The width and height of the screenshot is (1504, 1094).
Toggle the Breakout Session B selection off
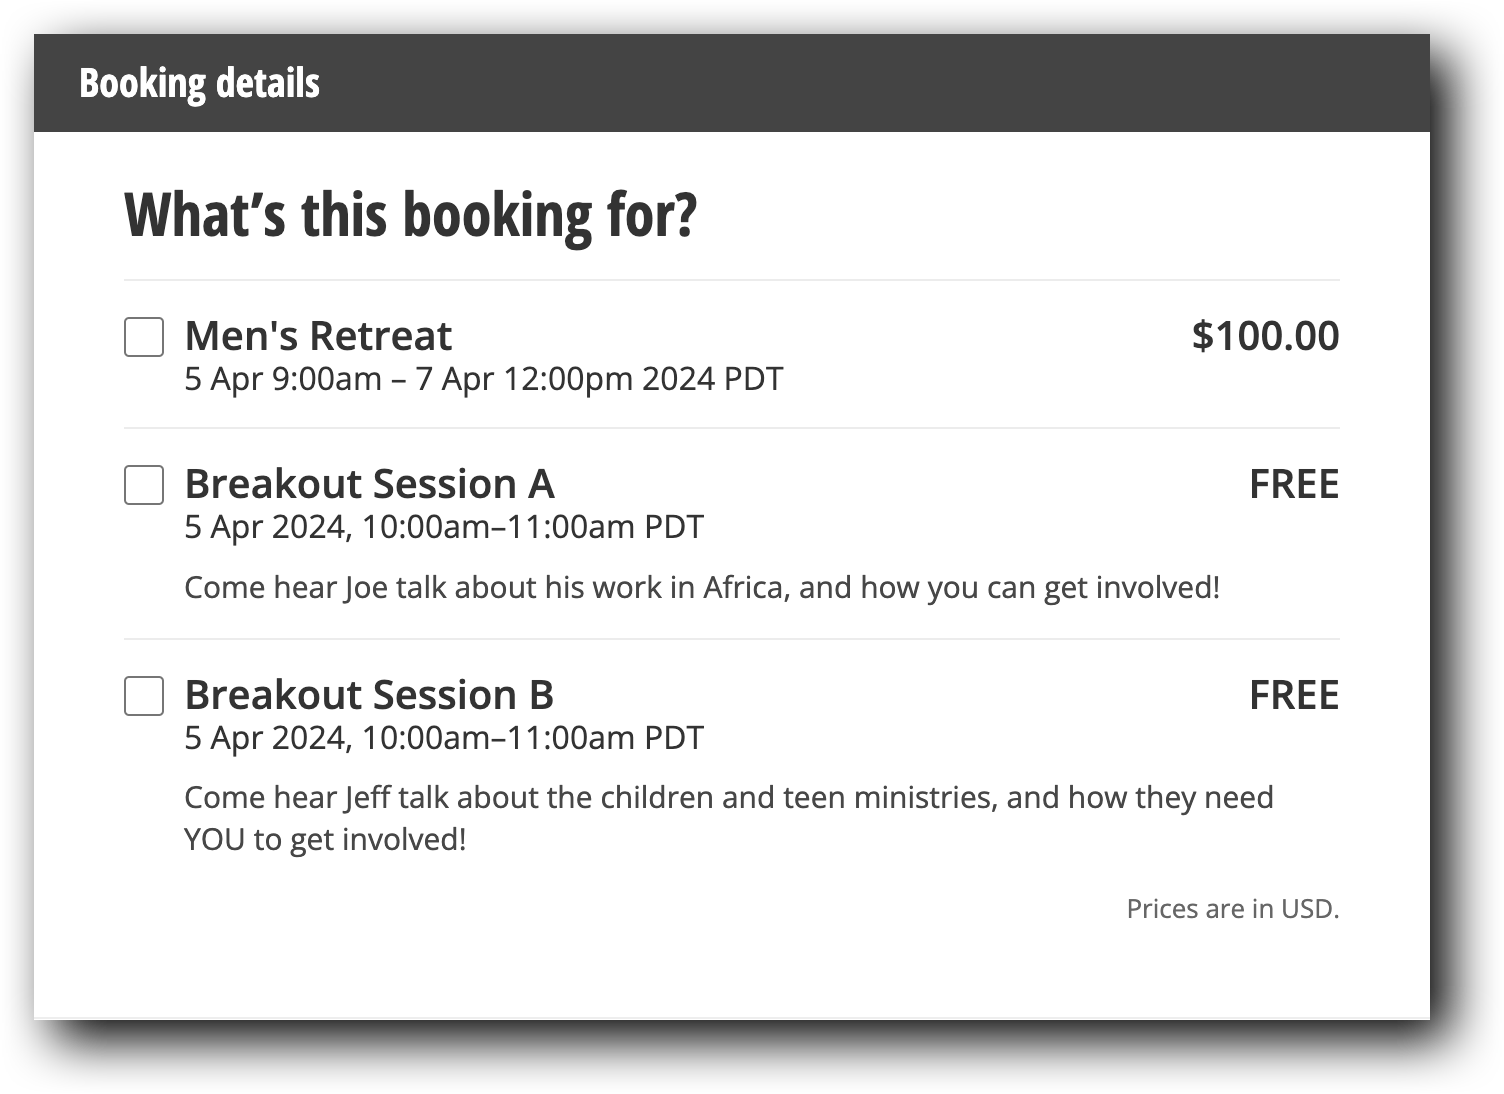click(142, 697)
